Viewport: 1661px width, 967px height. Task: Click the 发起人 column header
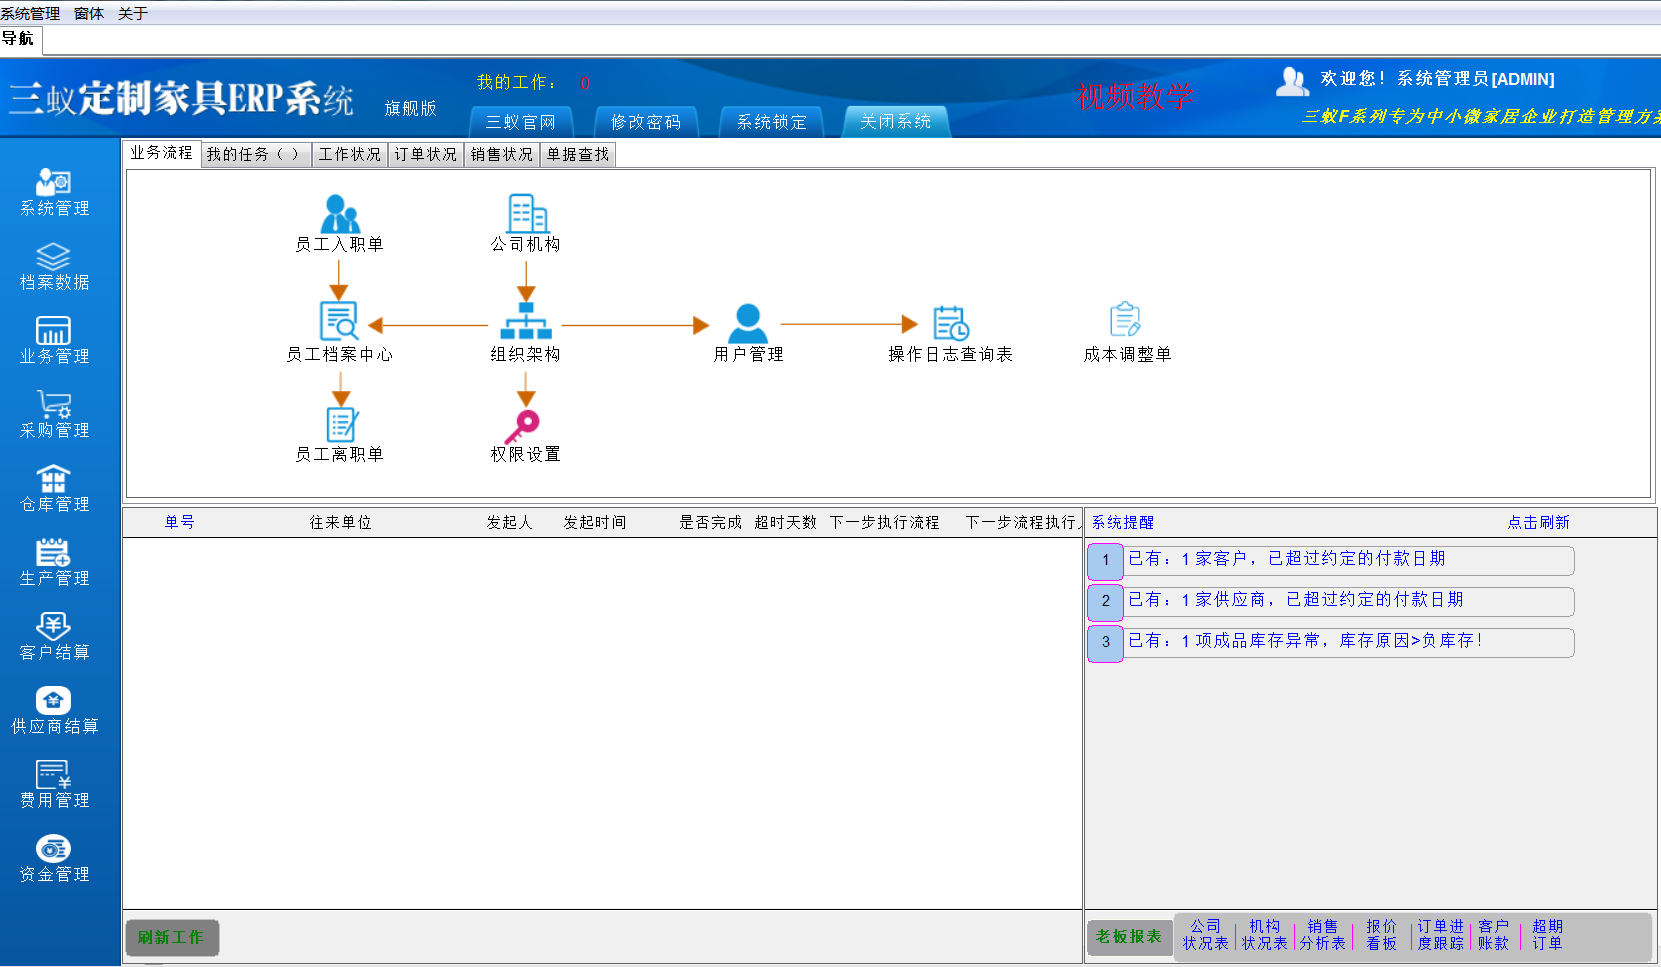(509, 522)
